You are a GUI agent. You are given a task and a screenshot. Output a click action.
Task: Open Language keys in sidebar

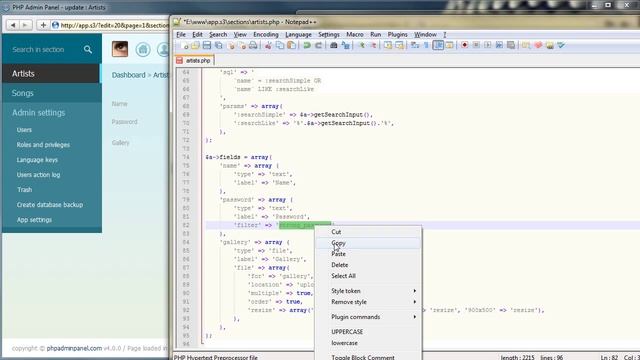(37, 160)
